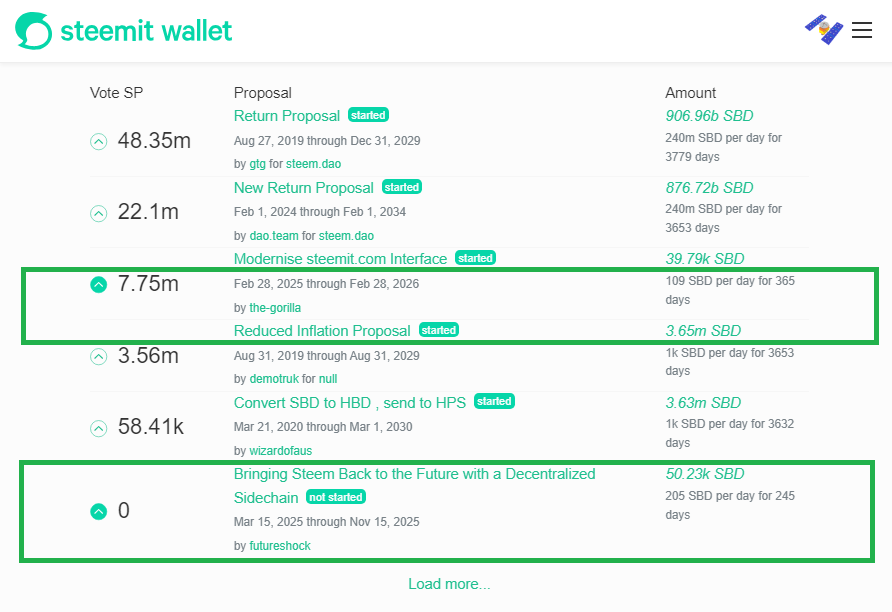Image resolution: width=892 pixels, height=612 pixels.
Task: Select the 7.75m vote SP value
Action: pyautogui.click(x=148, y=284)
